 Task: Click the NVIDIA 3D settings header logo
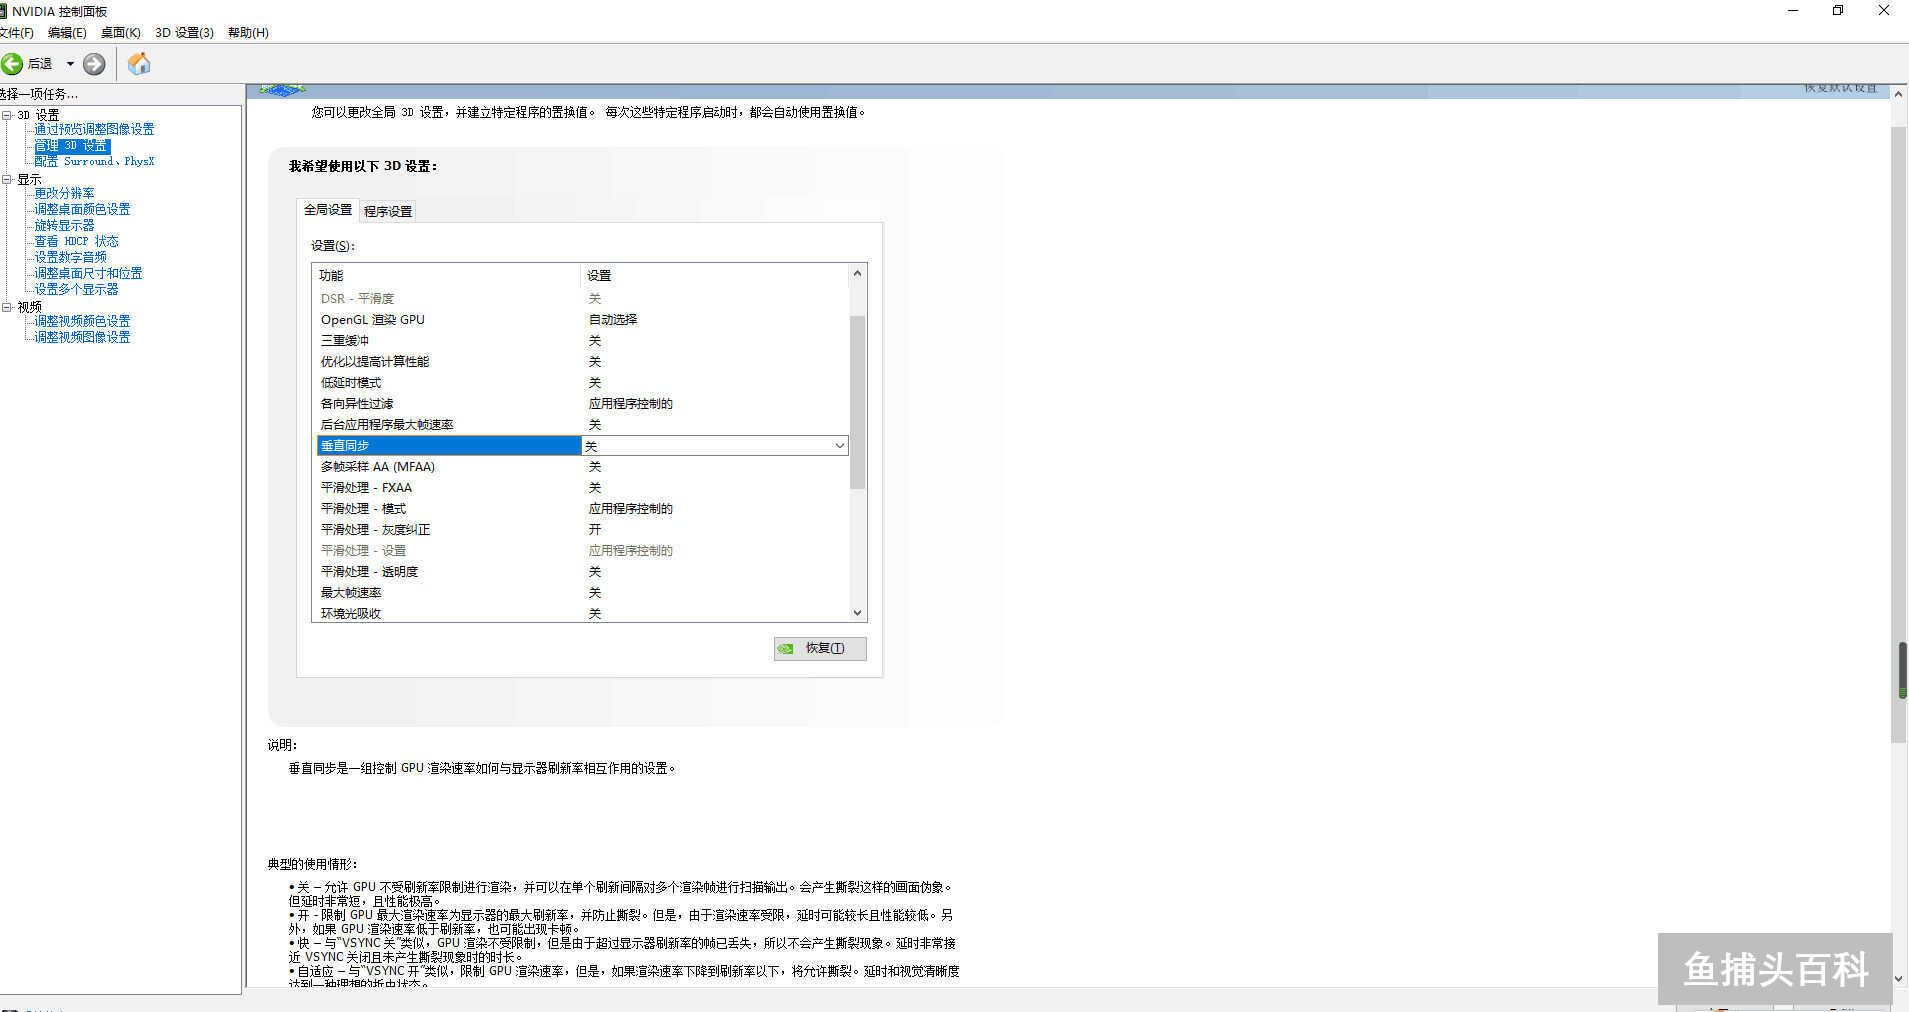point(283,90)
